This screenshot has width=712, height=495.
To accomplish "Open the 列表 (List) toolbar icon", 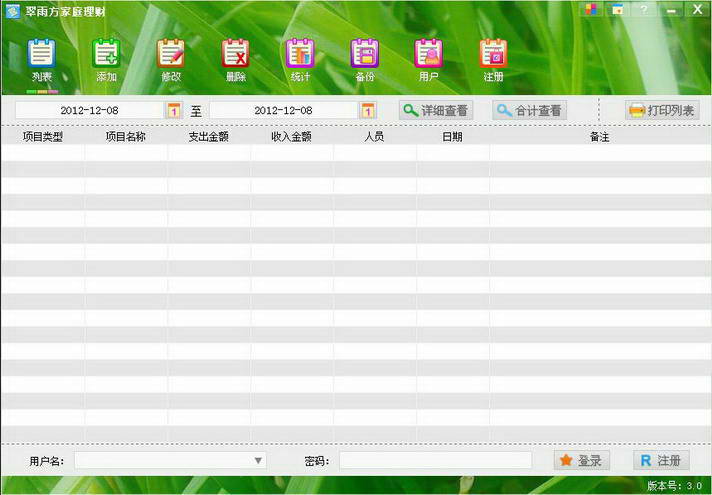I will [41, 59].
